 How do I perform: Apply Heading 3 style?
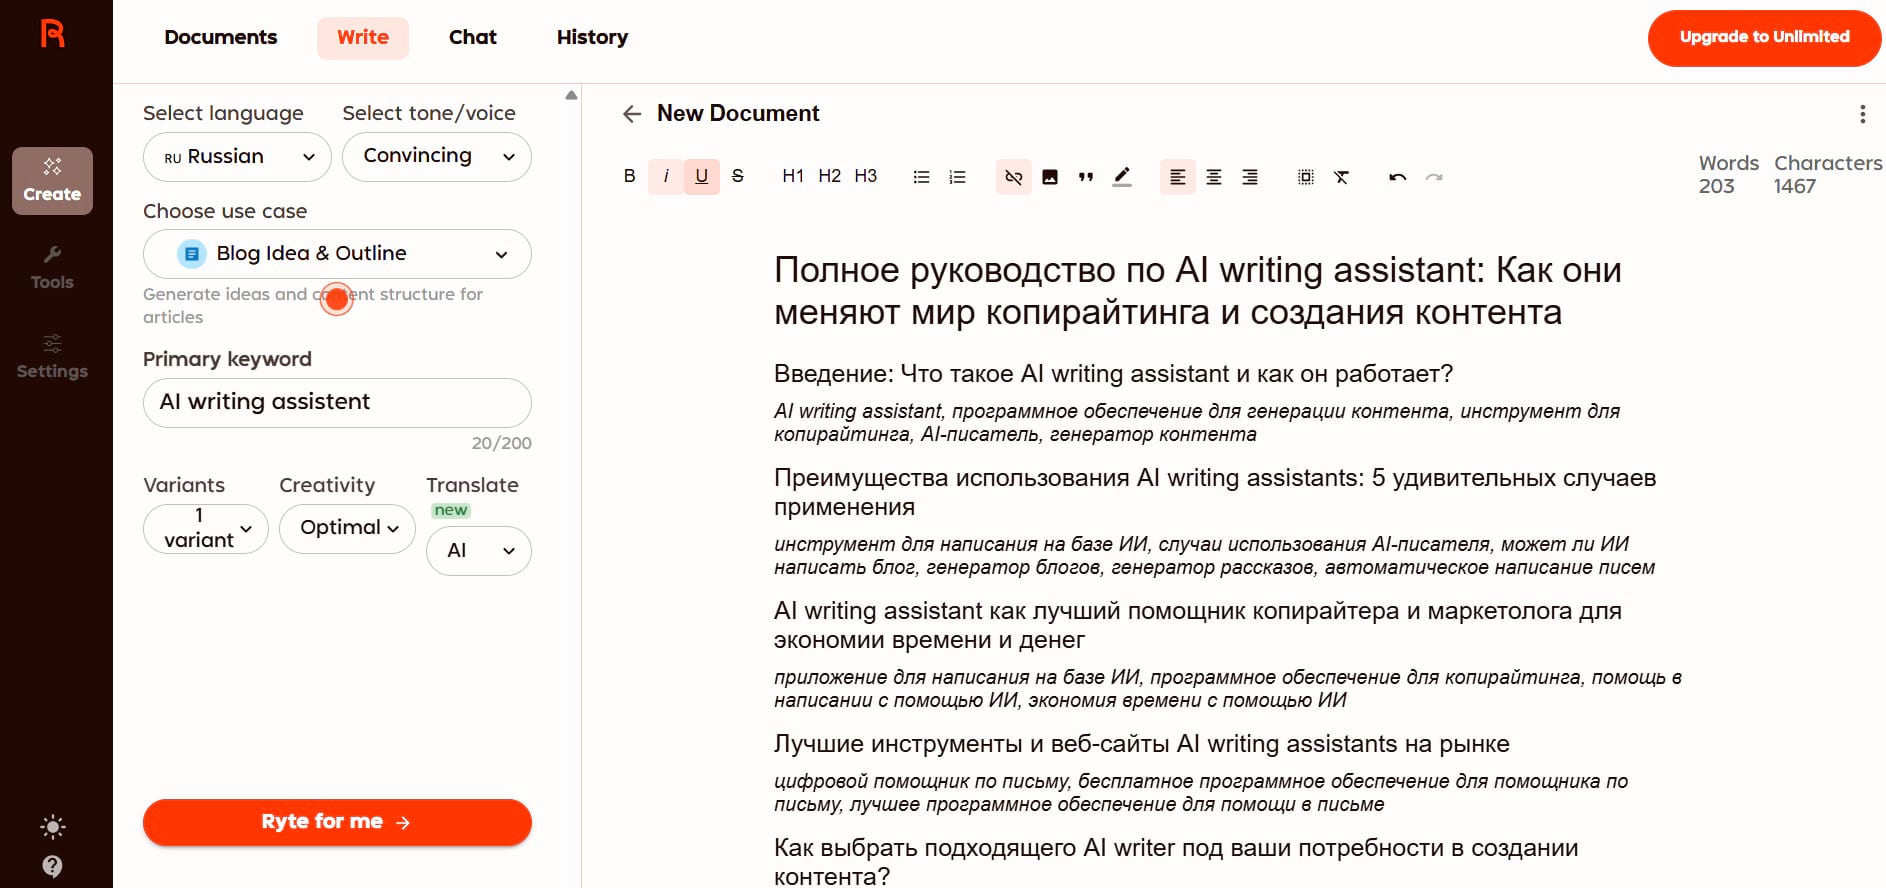pos(865,176)
